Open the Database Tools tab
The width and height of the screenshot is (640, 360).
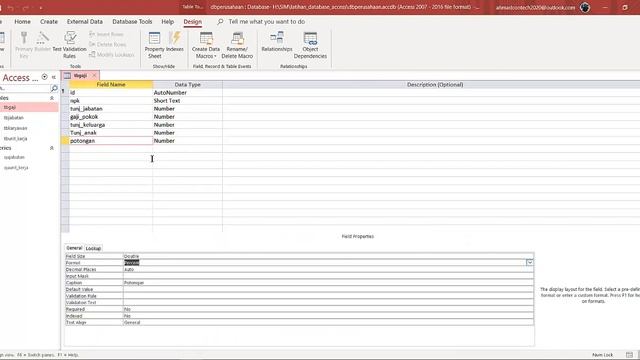click(x=132, y=22)
